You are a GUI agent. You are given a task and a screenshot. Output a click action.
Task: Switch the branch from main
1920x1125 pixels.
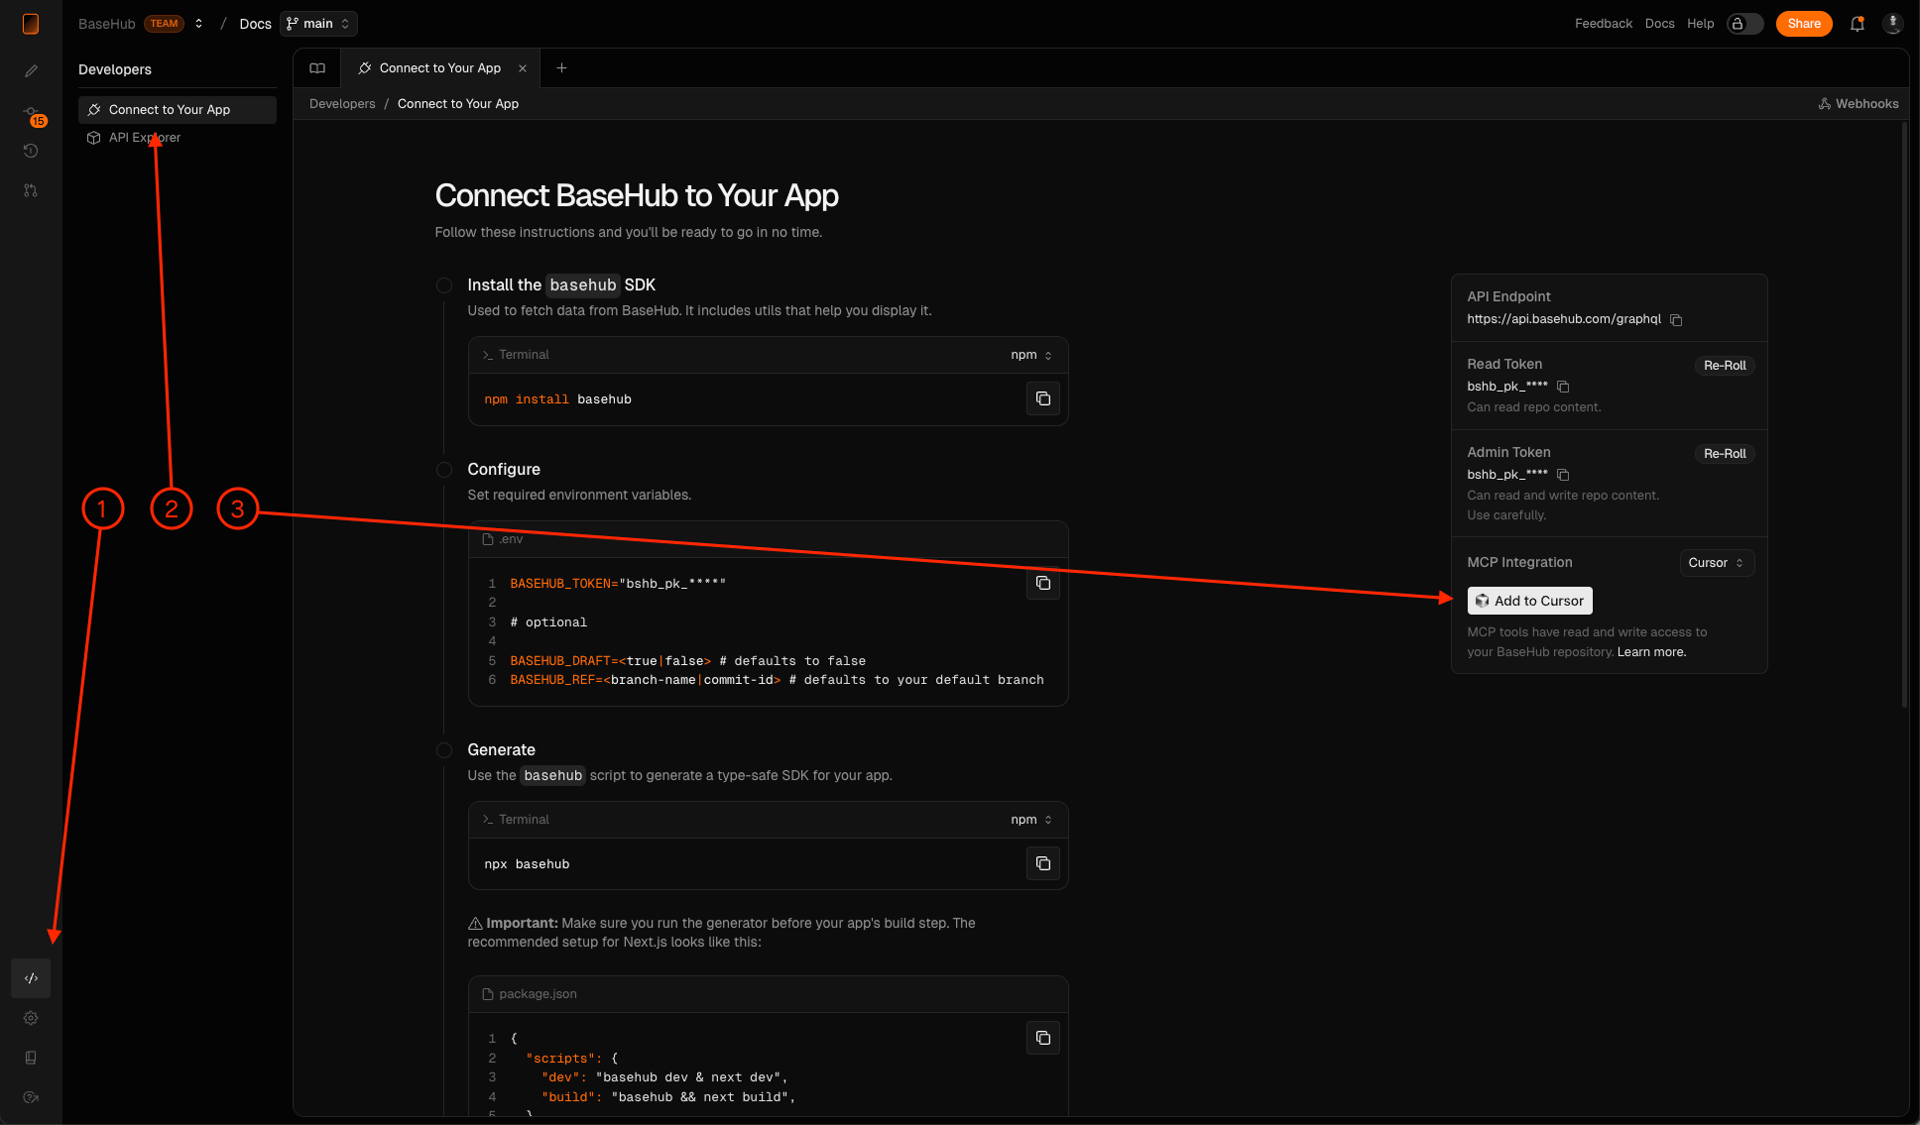317,23
